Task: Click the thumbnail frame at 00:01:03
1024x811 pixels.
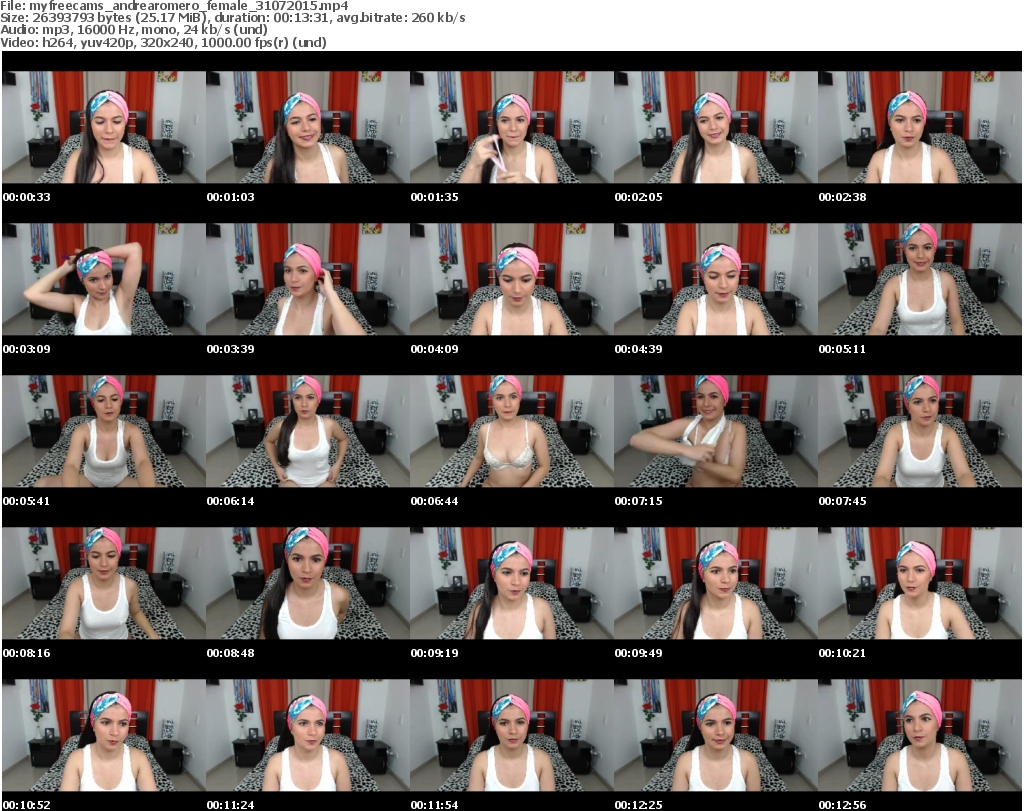Action: 308,127
